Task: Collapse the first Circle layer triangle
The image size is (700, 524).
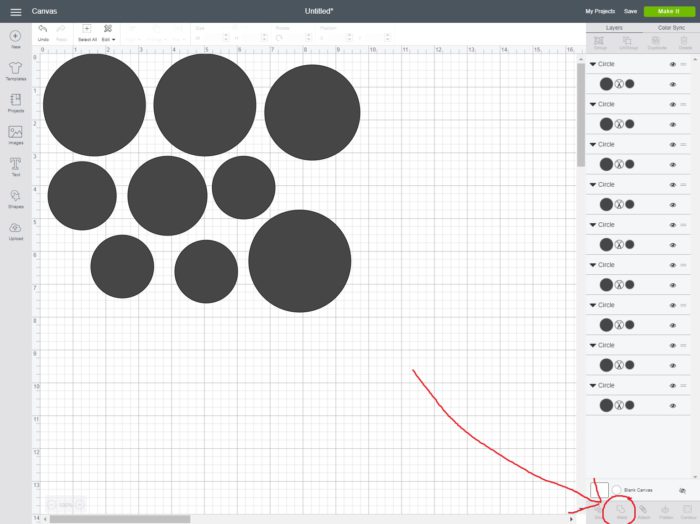Action: pyautogui.click(x=593, y=64)
